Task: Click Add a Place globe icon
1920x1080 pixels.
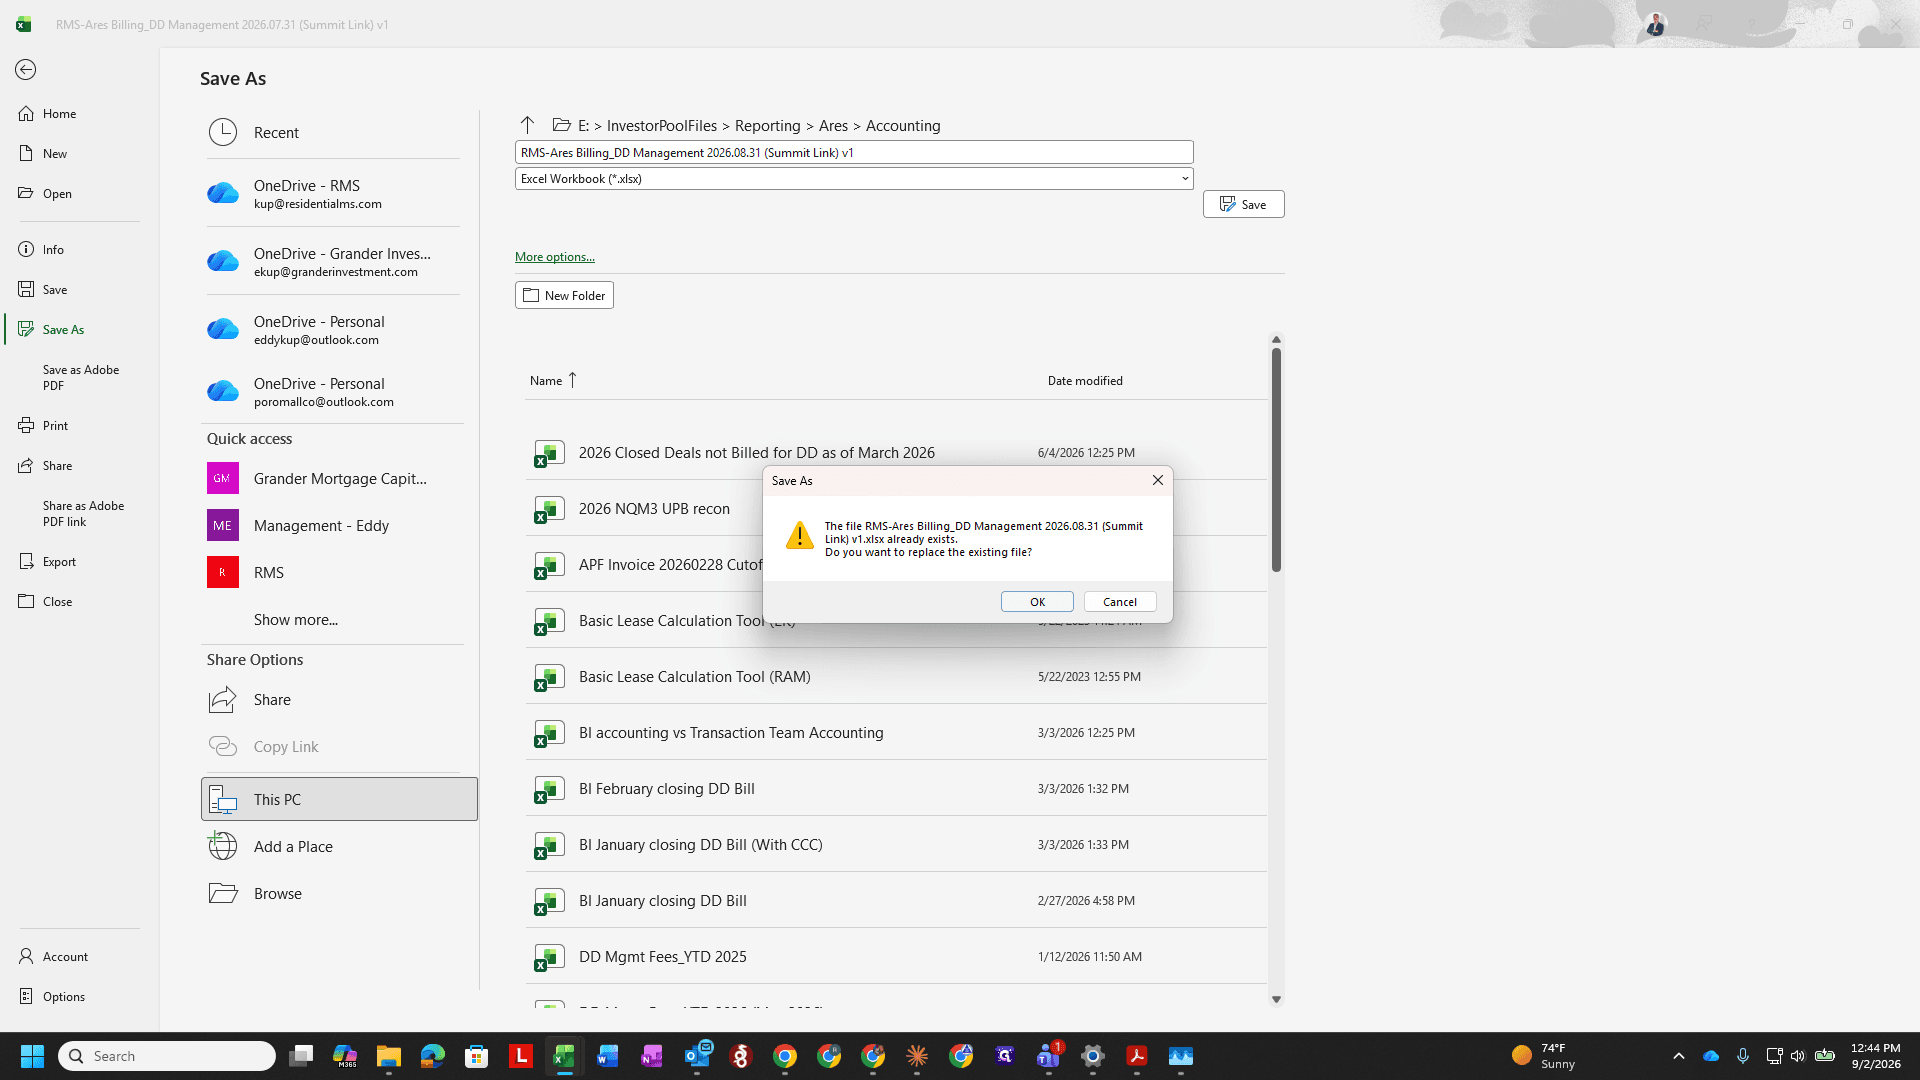Action: tap(223, 846)
